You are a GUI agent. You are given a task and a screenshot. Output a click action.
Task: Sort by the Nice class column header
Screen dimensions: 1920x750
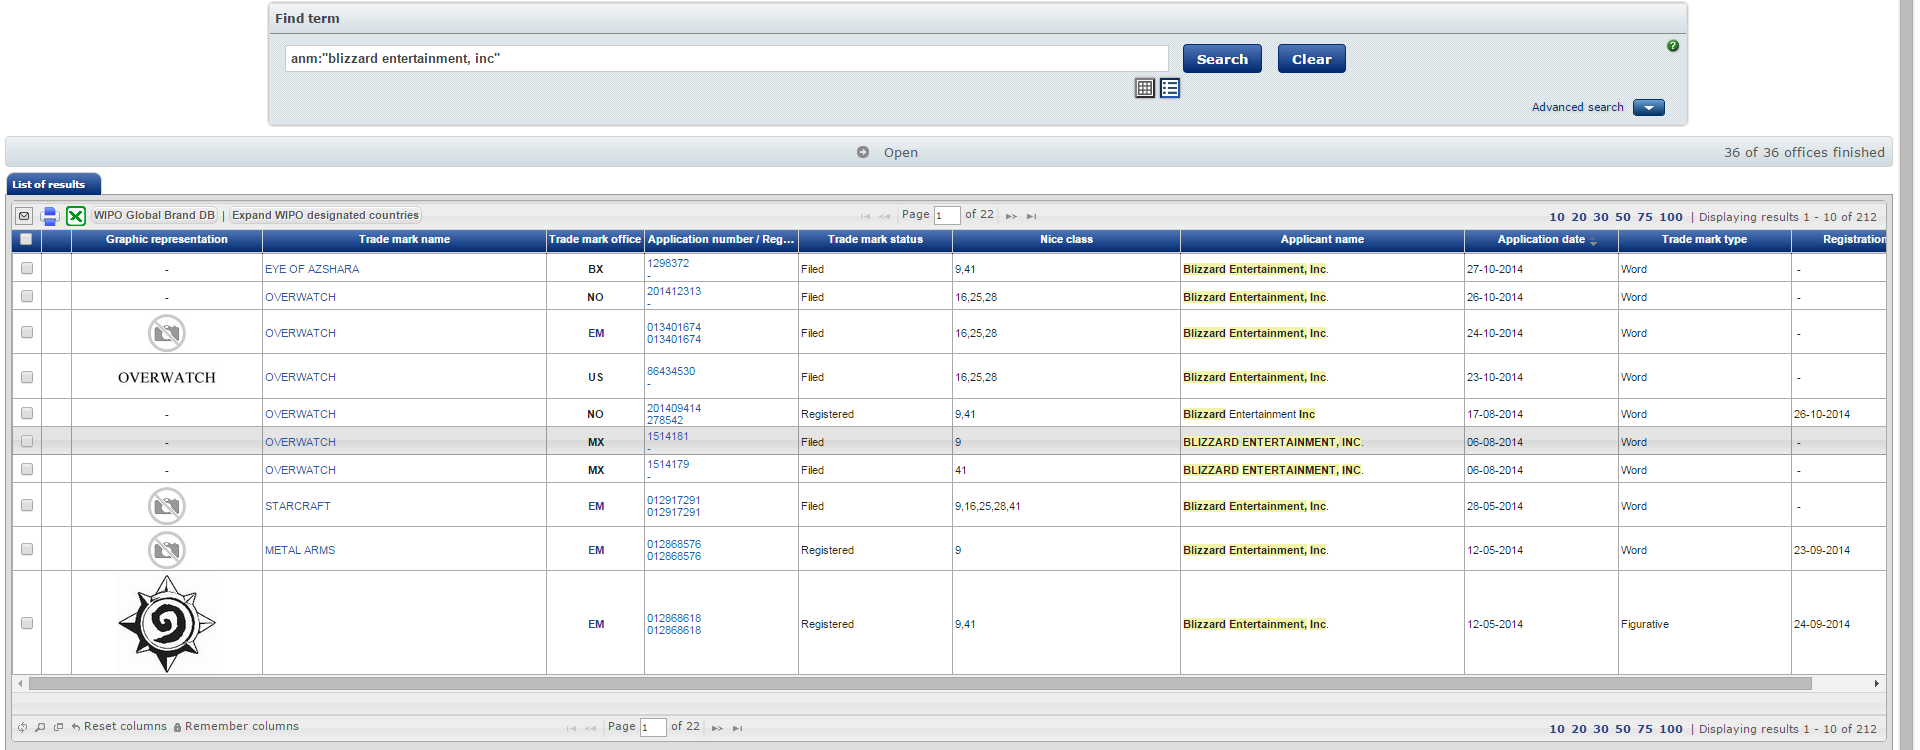tap(1066, 240)
